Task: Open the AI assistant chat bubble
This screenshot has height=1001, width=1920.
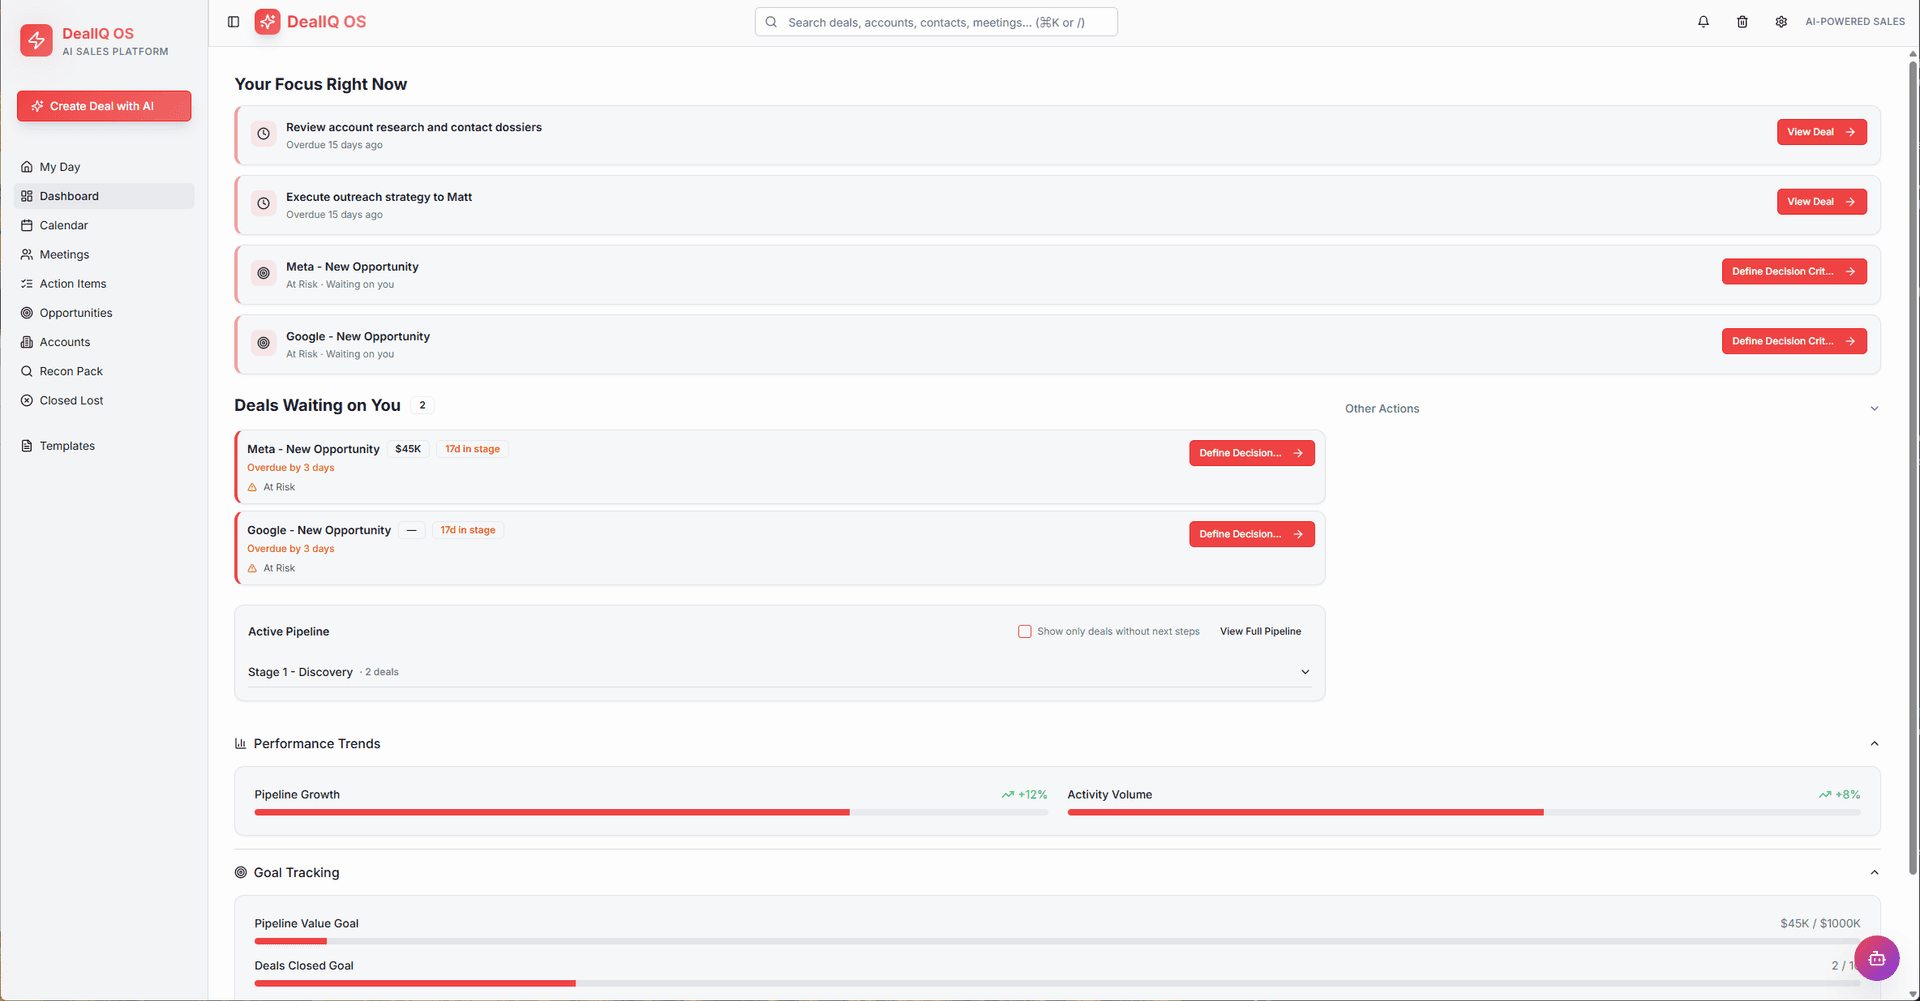Action: tap(1876, 958)
